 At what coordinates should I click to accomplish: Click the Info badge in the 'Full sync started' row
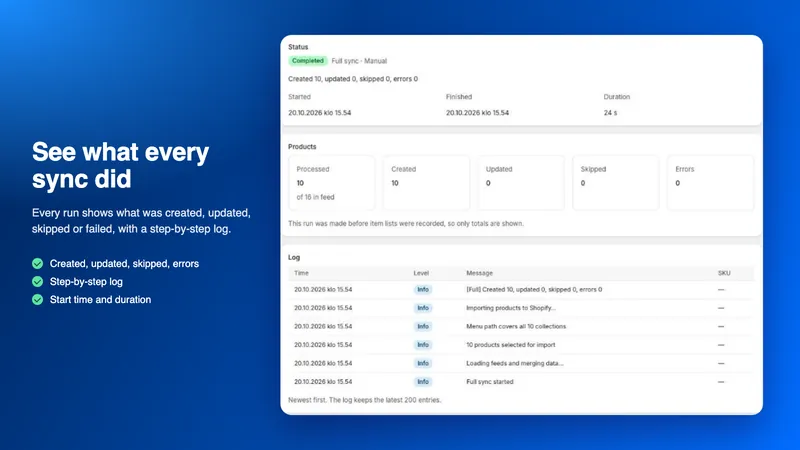(x=423, y=382)
